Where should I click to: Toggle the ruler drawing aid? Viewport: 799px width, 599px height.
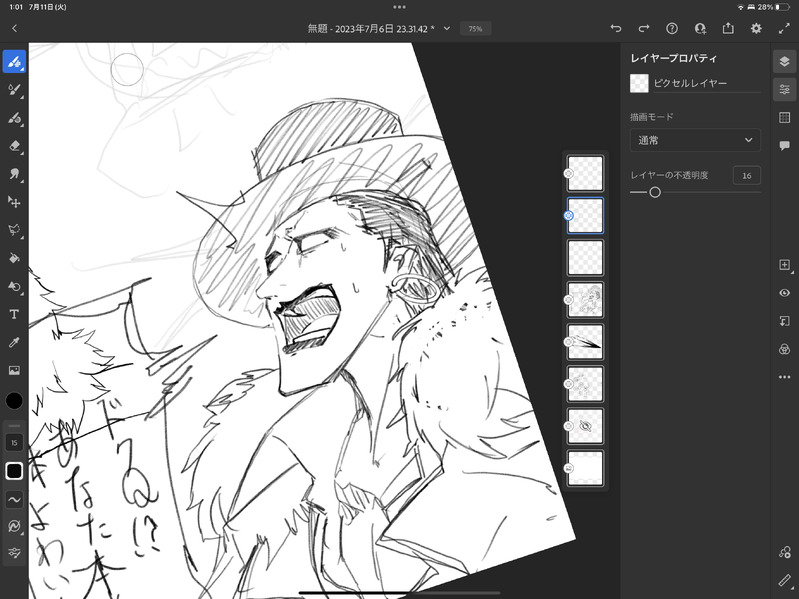(x=785, y=580)
